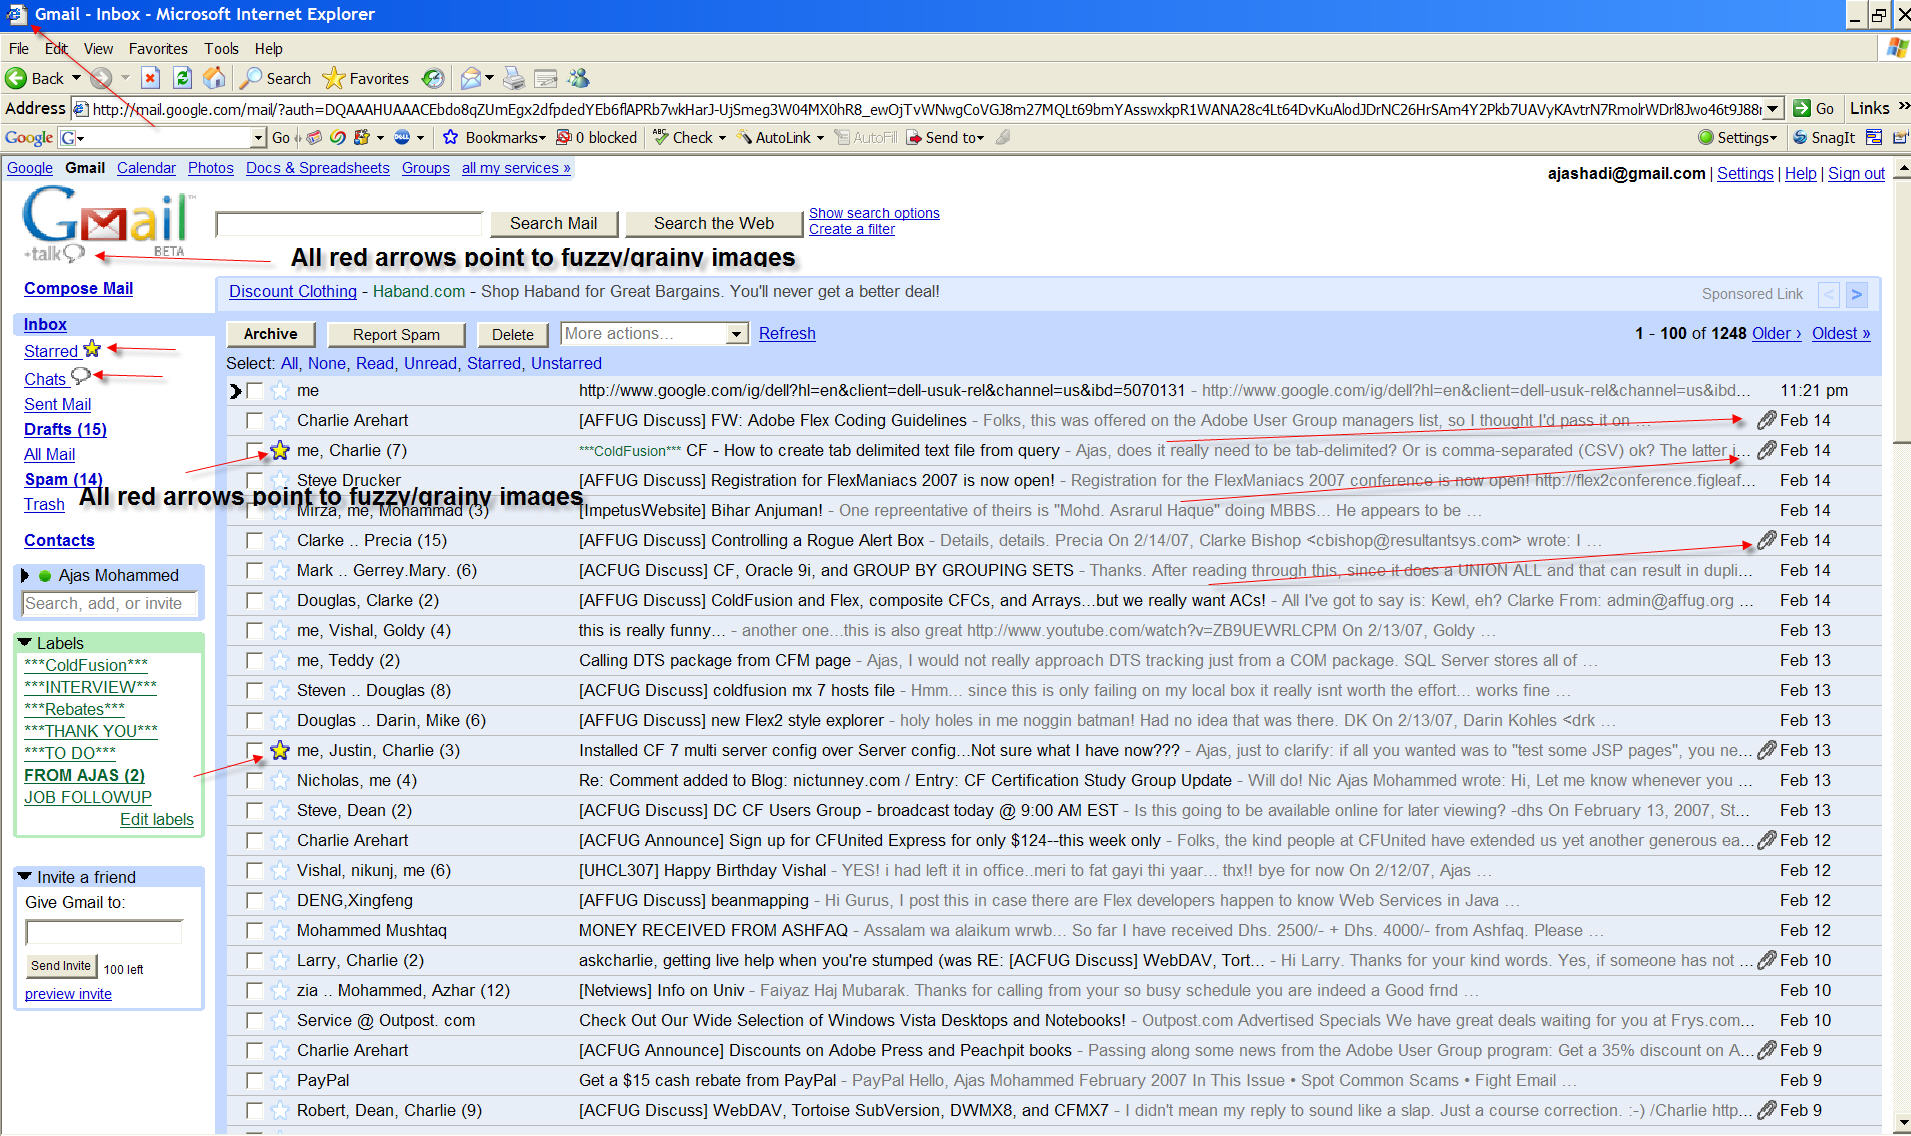Open the File menu
The image size is (1911, 1136).
(18, 48)
